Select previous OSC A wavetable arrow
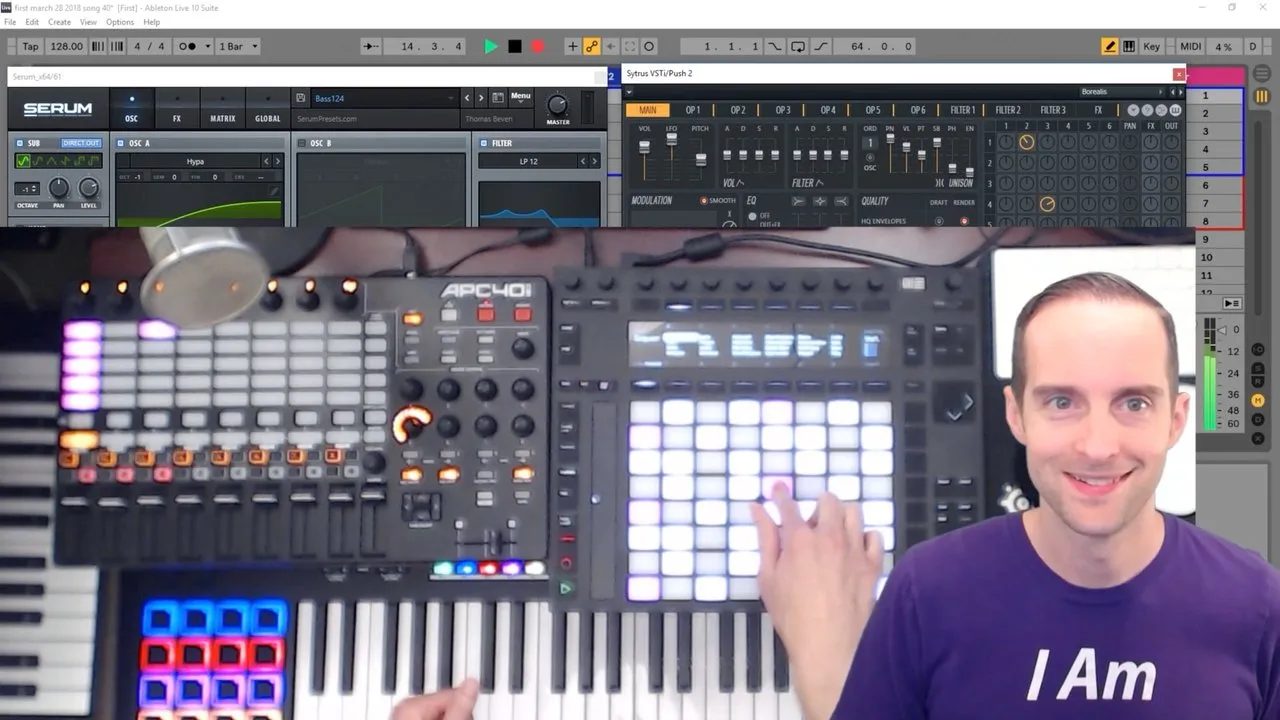The width and height of the screenshot is (1280, 720). (x=267, y=161)
